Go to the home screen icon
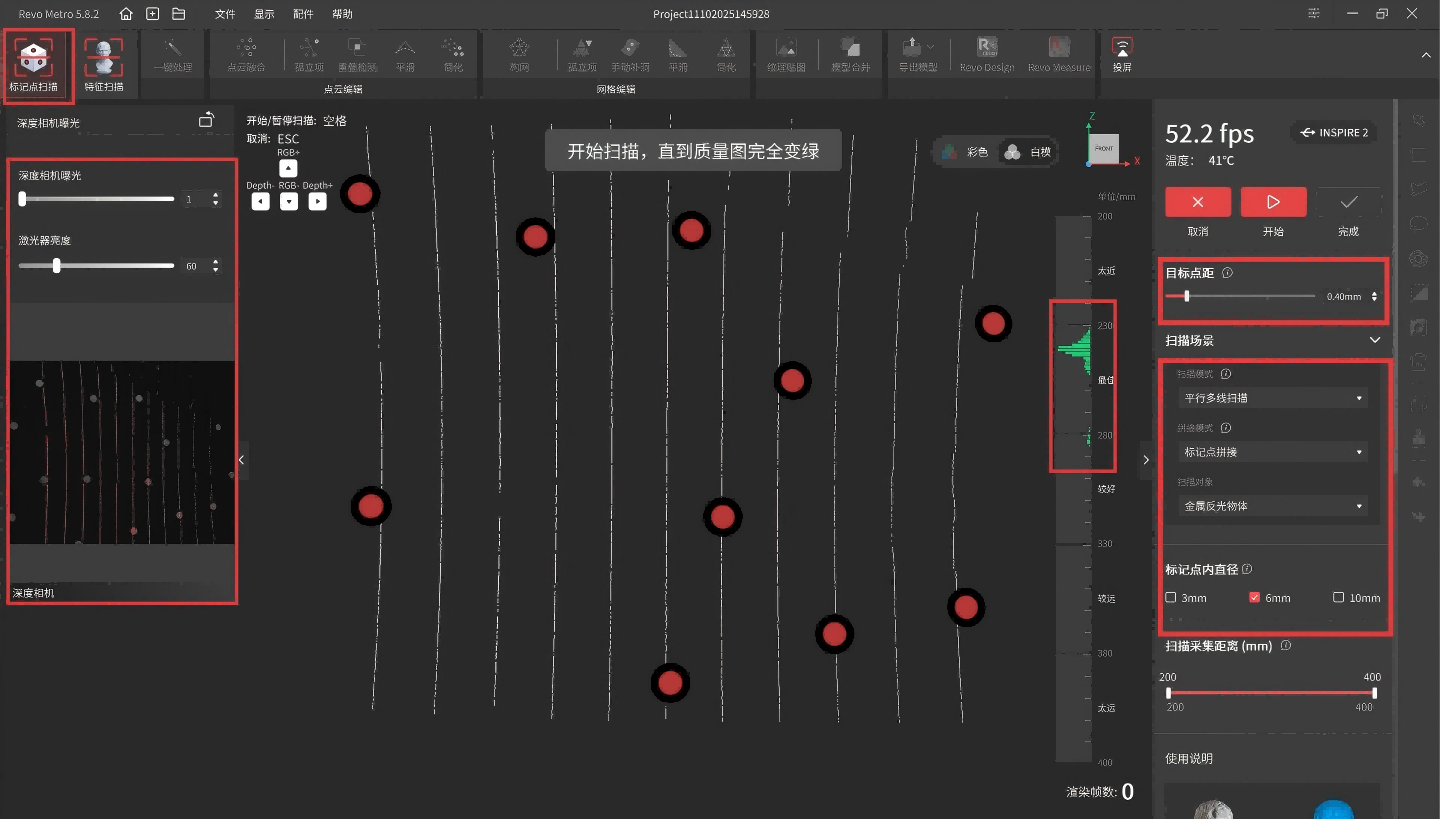Screen dimensions: 1440x819 click(x=126, y=14)
